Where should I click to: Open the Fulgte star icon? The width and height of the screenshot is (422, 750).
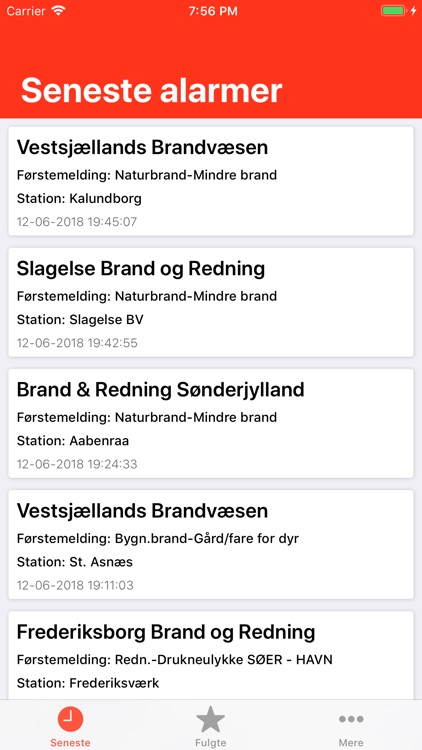click(x=211, y=719)
